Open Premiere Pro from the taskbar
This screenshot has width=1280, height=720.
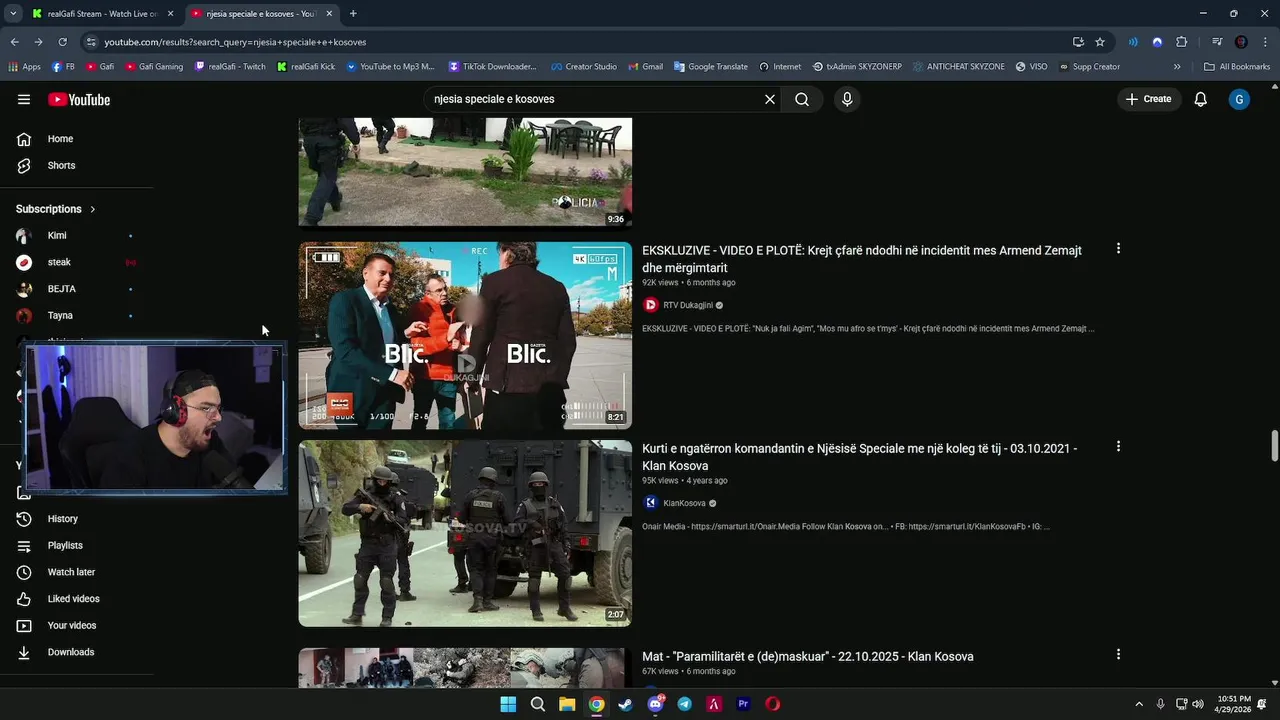coord(743,704)
